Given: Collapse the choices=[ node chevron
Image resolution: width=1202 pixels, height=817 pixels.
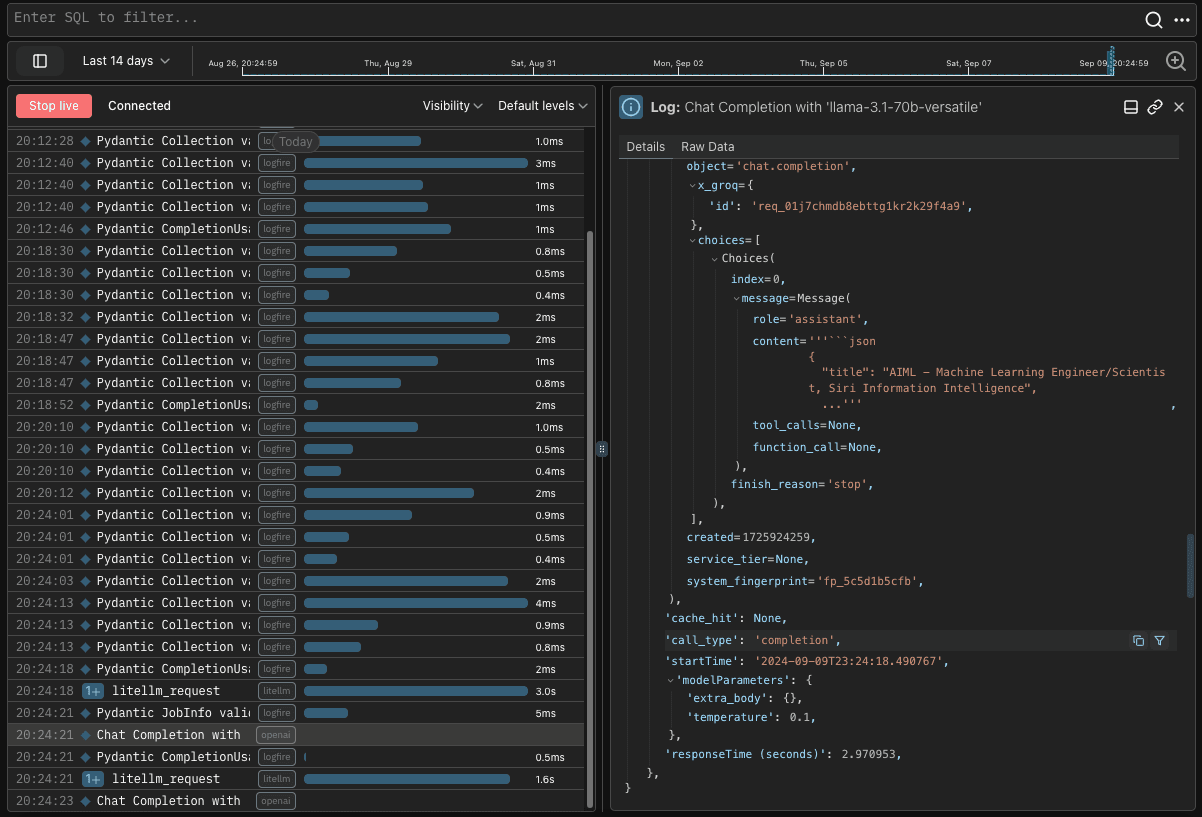Looking at the screenshot, I should [x=692, y=241].
